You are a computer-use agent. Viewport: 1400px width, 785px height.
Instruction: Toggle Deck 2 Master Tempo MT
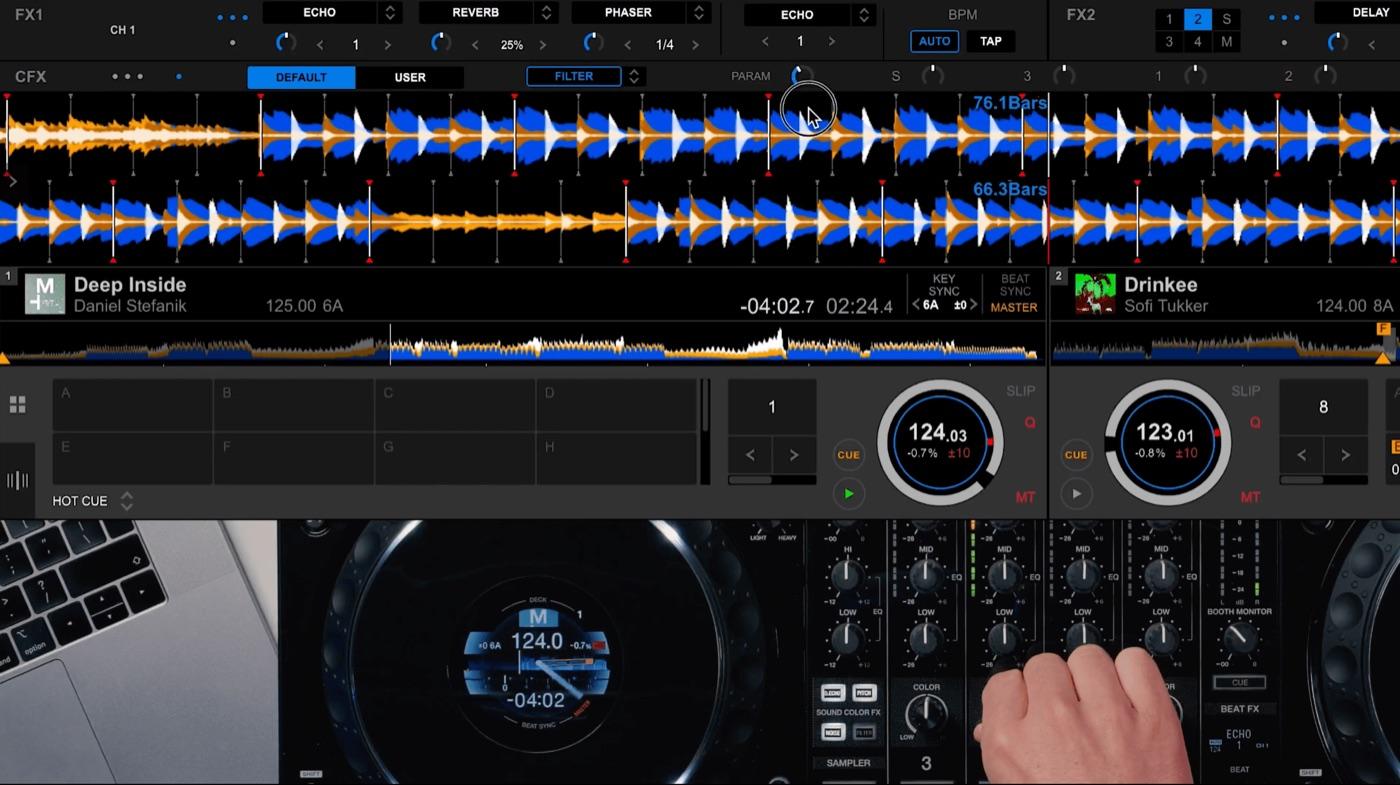(1250, 497)
